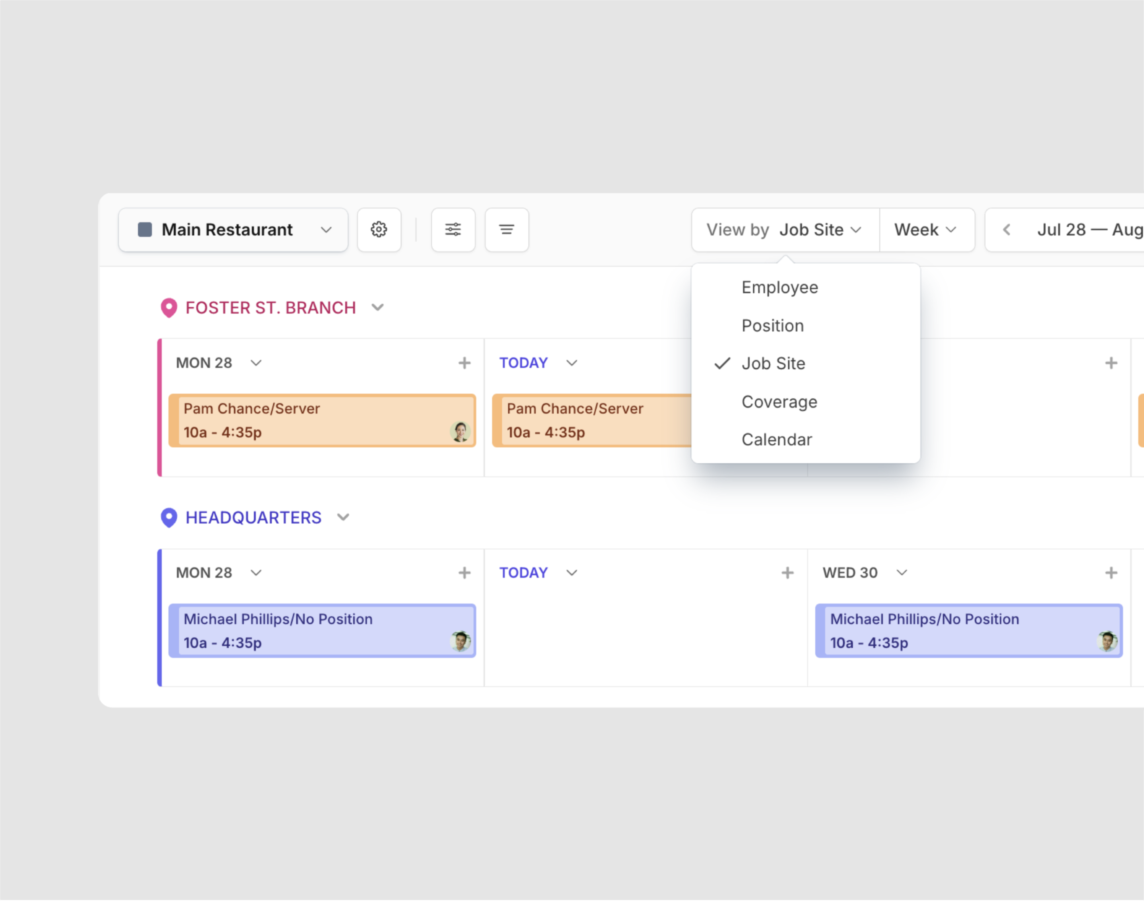Screen dimensions: 1144x901
Task: Add shift on Foster Mon 28
Action: pos(465,363)
